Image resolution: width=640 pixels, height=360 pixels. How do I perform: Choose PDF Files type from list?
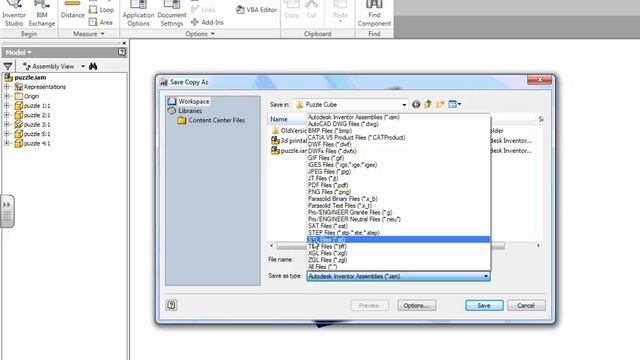[398, 185]
